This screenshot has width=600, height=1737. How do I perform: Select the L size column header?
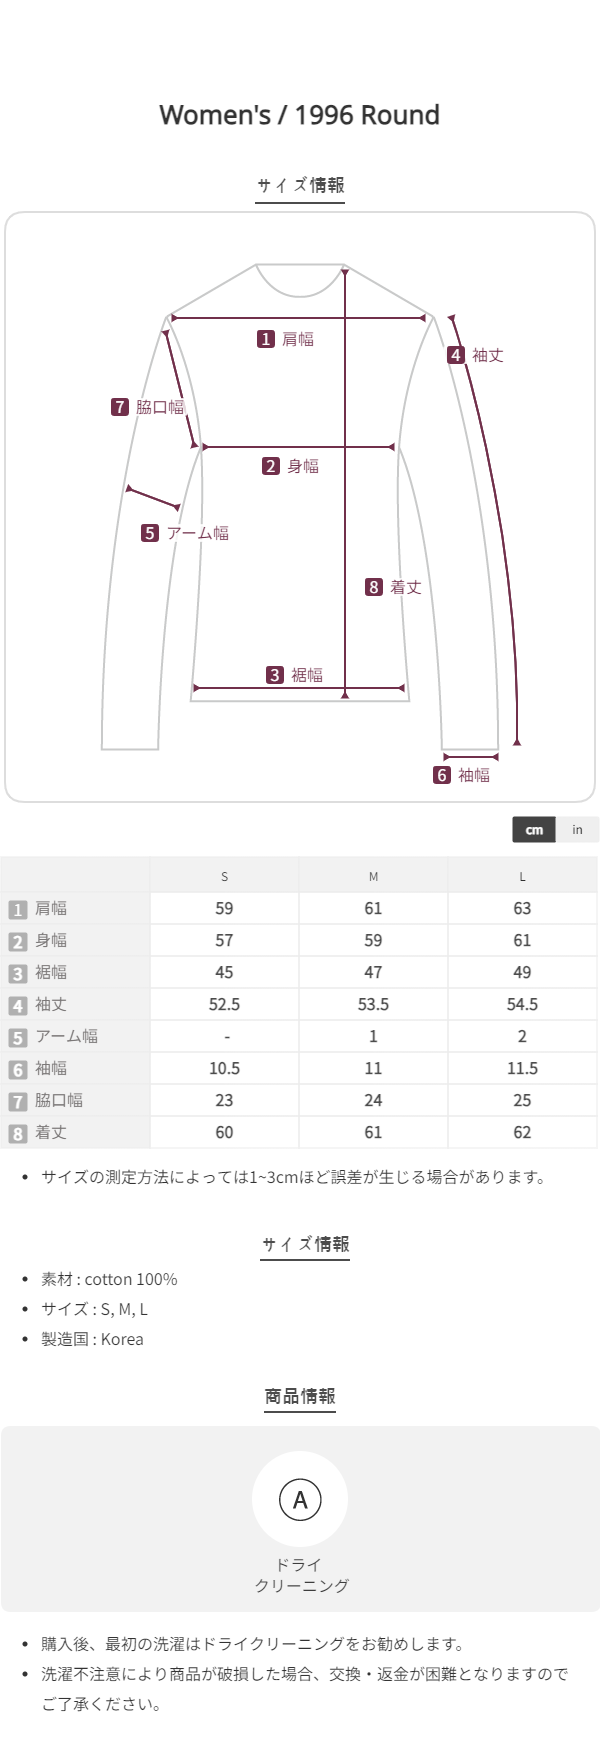click(522, 876)
